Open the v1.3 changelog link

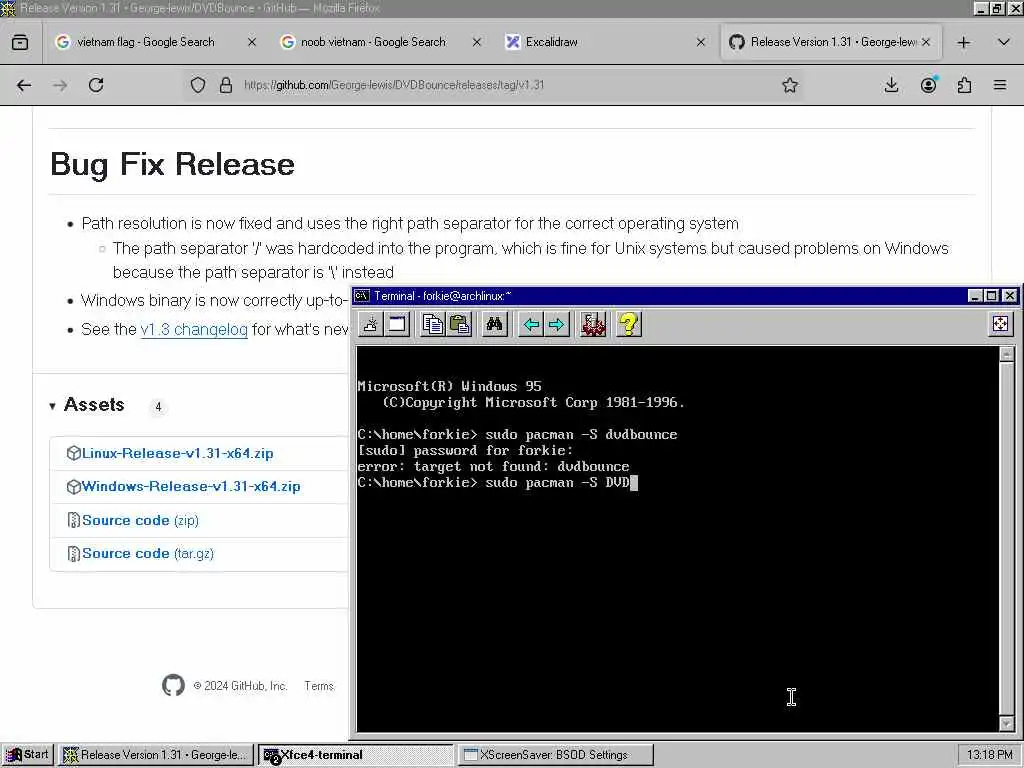tap(194, 329)
